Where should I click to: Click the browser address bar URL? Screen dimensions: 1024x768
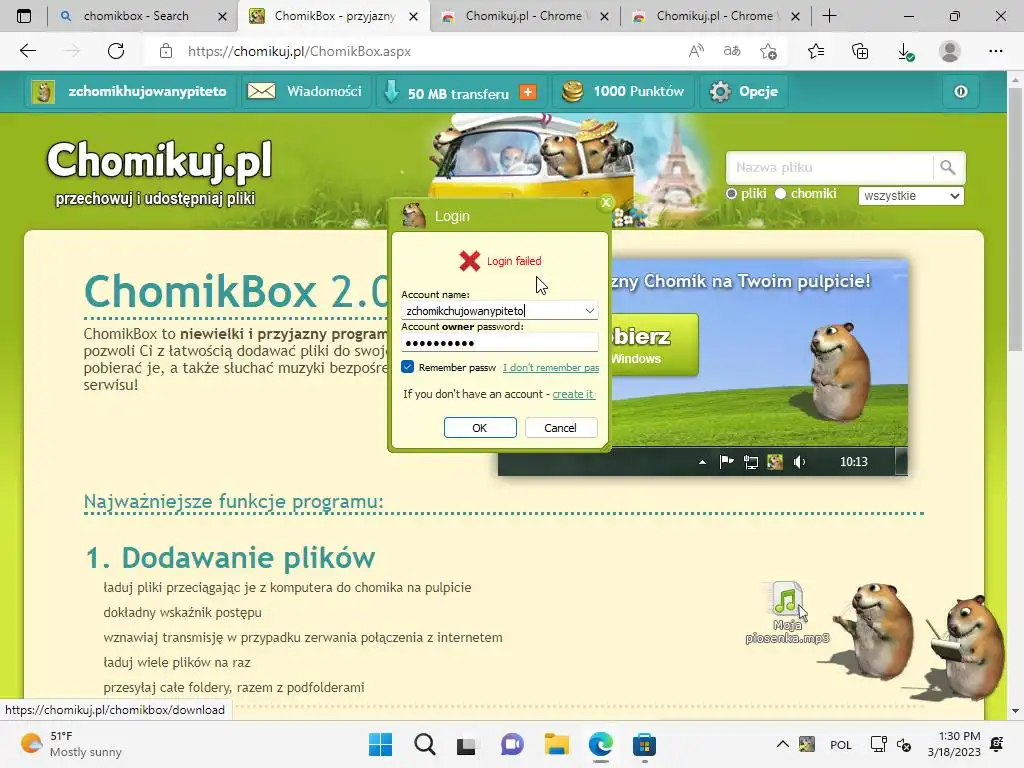click(299, 51)
